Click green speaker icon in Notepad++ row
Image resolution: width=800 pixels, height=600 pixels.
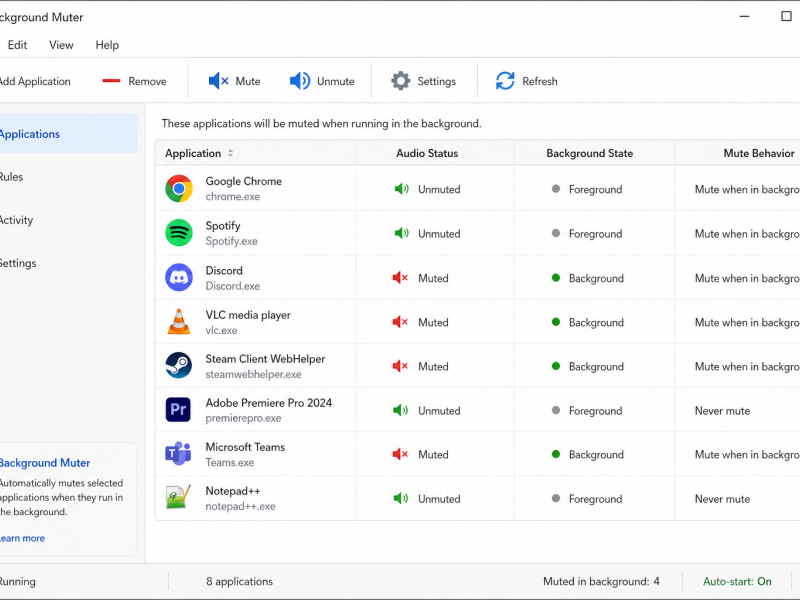[401, 498]
